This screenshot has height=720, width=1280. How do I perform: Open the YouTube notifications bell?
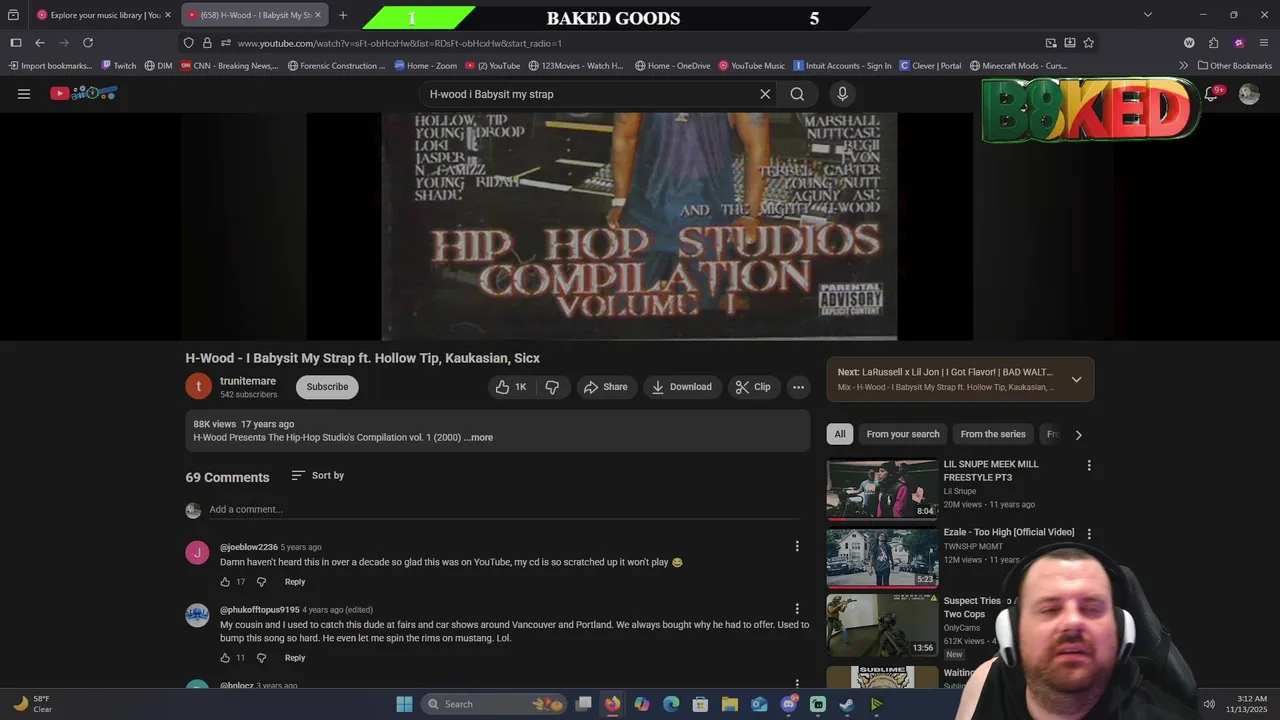click(x=1211, y=93)
